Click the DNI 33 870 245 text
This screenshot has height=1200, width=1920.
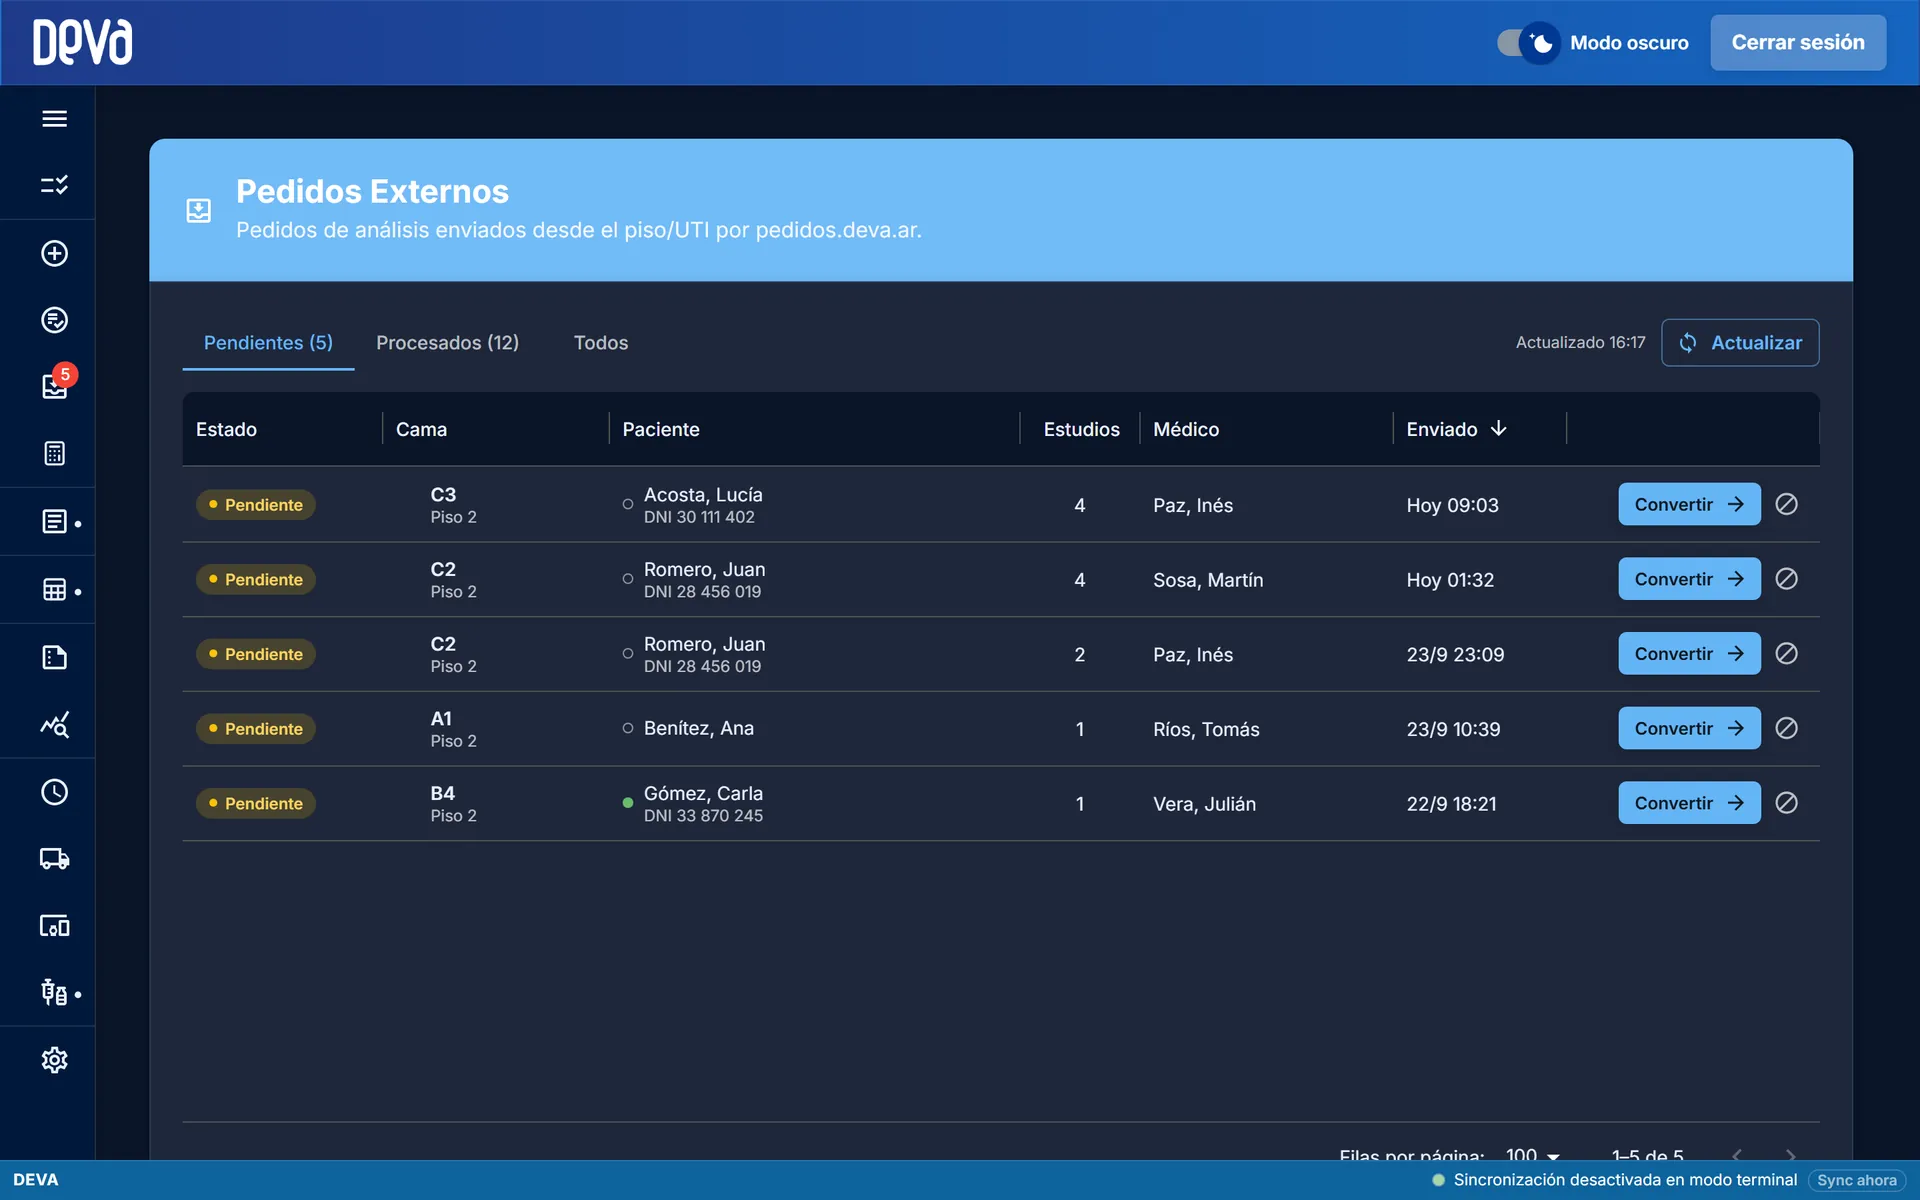[703, 816]
